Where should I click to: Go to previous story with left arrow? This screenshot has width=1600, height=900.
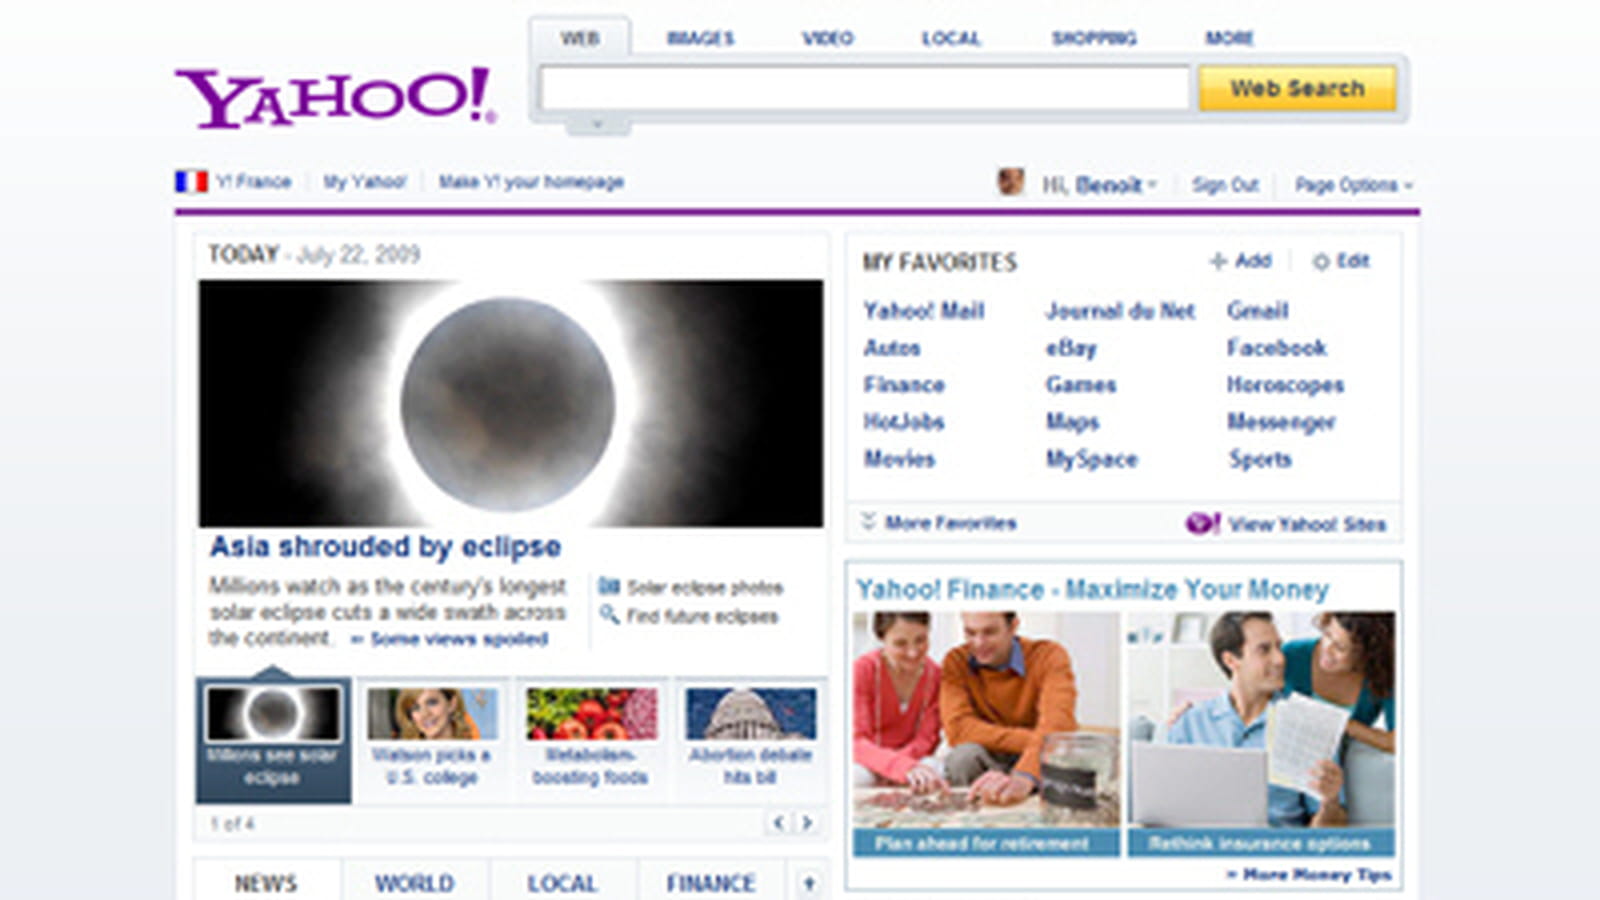[778, 823]
